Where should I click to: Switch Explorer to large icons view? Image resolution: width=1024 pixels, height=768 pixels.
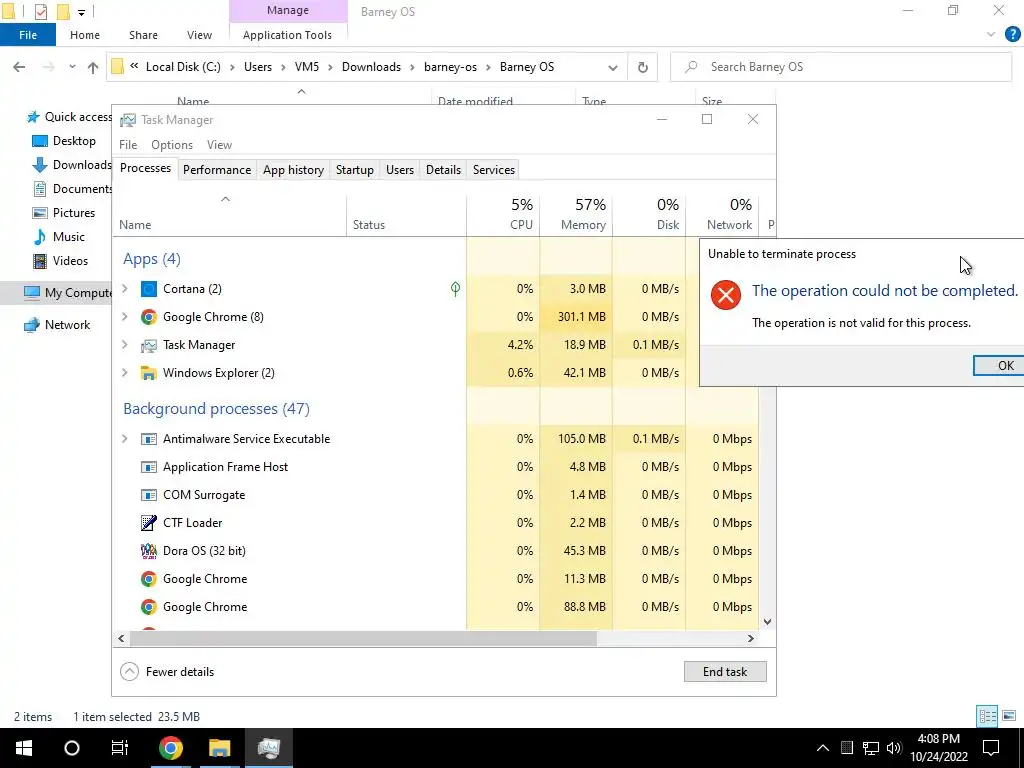(x=1009, y=716)
